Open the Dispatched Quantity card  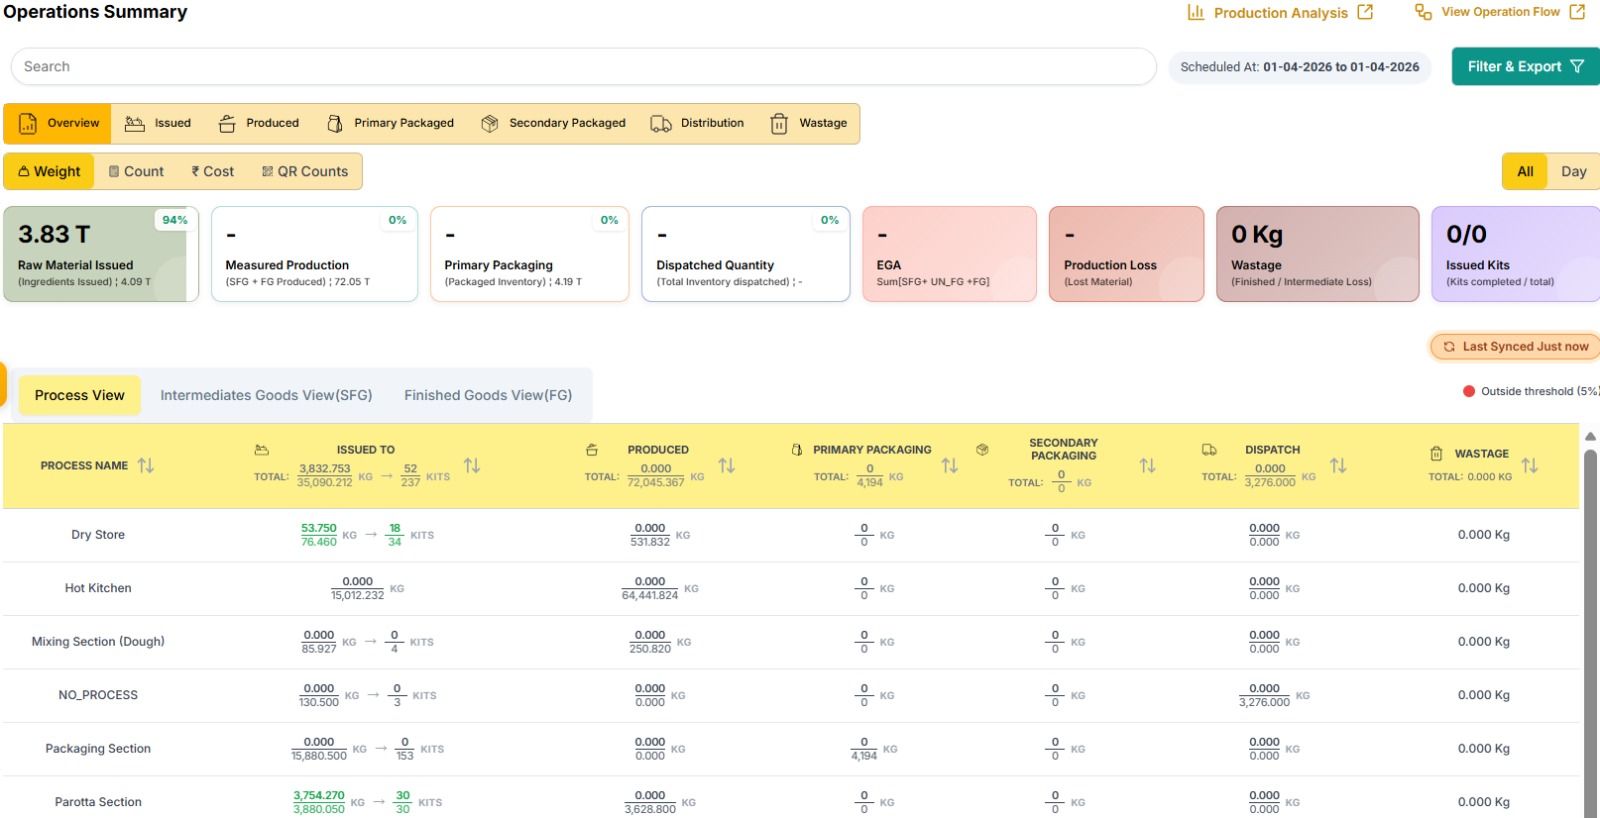coord(745,254)
